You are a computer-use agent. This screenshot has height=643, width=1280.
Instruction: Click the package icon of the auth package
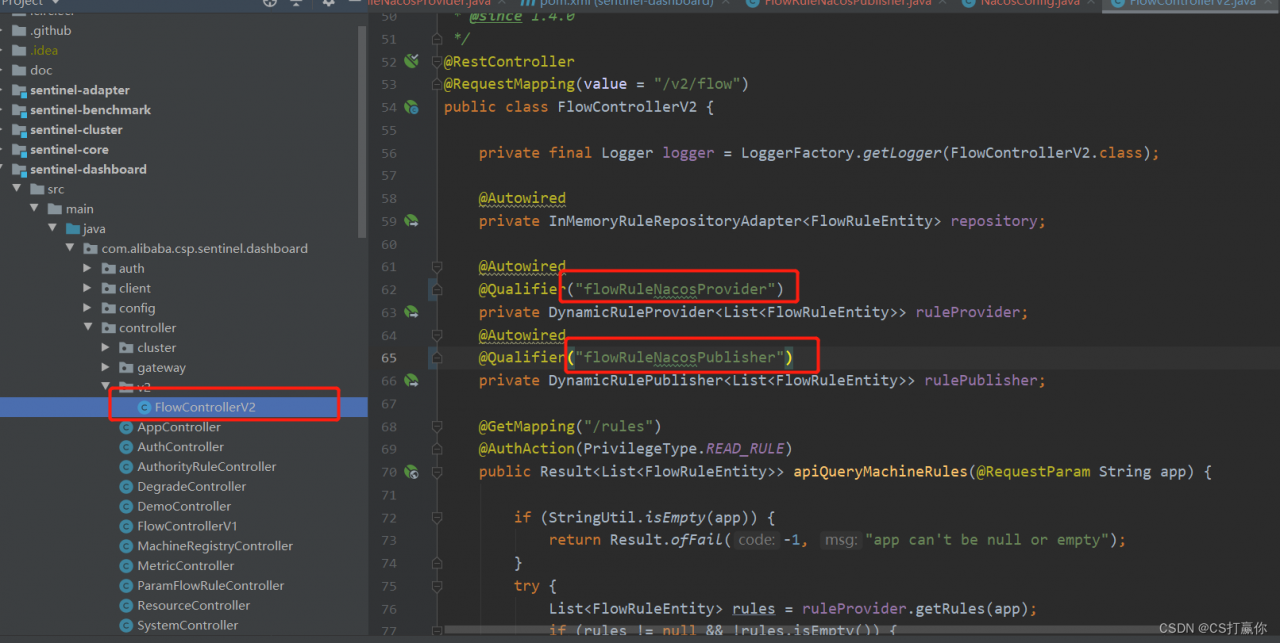109,268
